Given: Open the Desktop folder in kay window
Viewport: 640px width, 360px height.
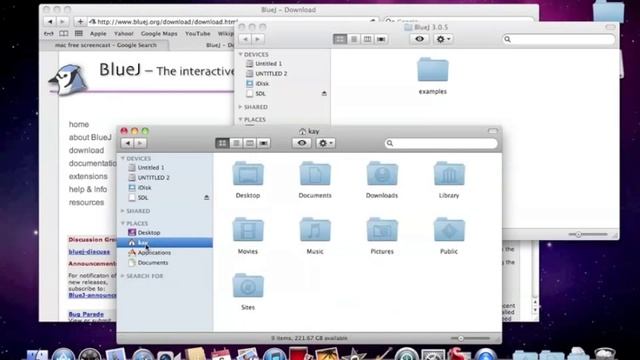Looking at the screenshot, I should click(248, 174).
